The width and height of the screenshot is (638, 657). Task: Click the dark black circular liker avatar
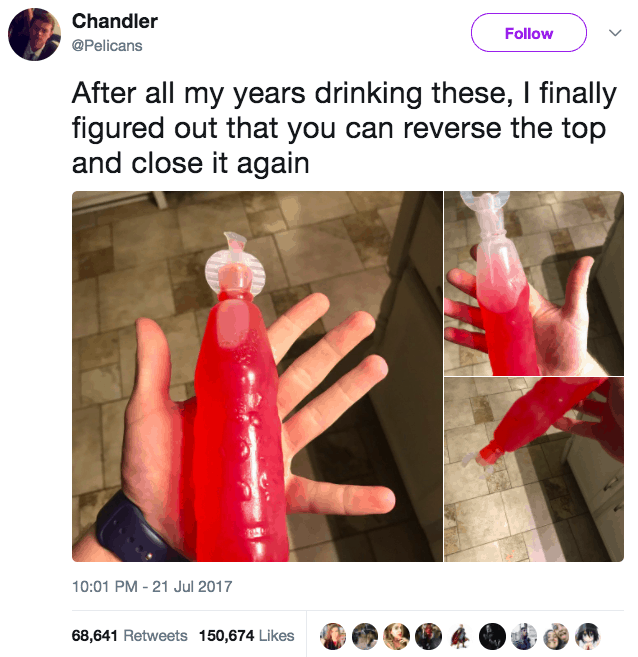[x=492, y=636]
